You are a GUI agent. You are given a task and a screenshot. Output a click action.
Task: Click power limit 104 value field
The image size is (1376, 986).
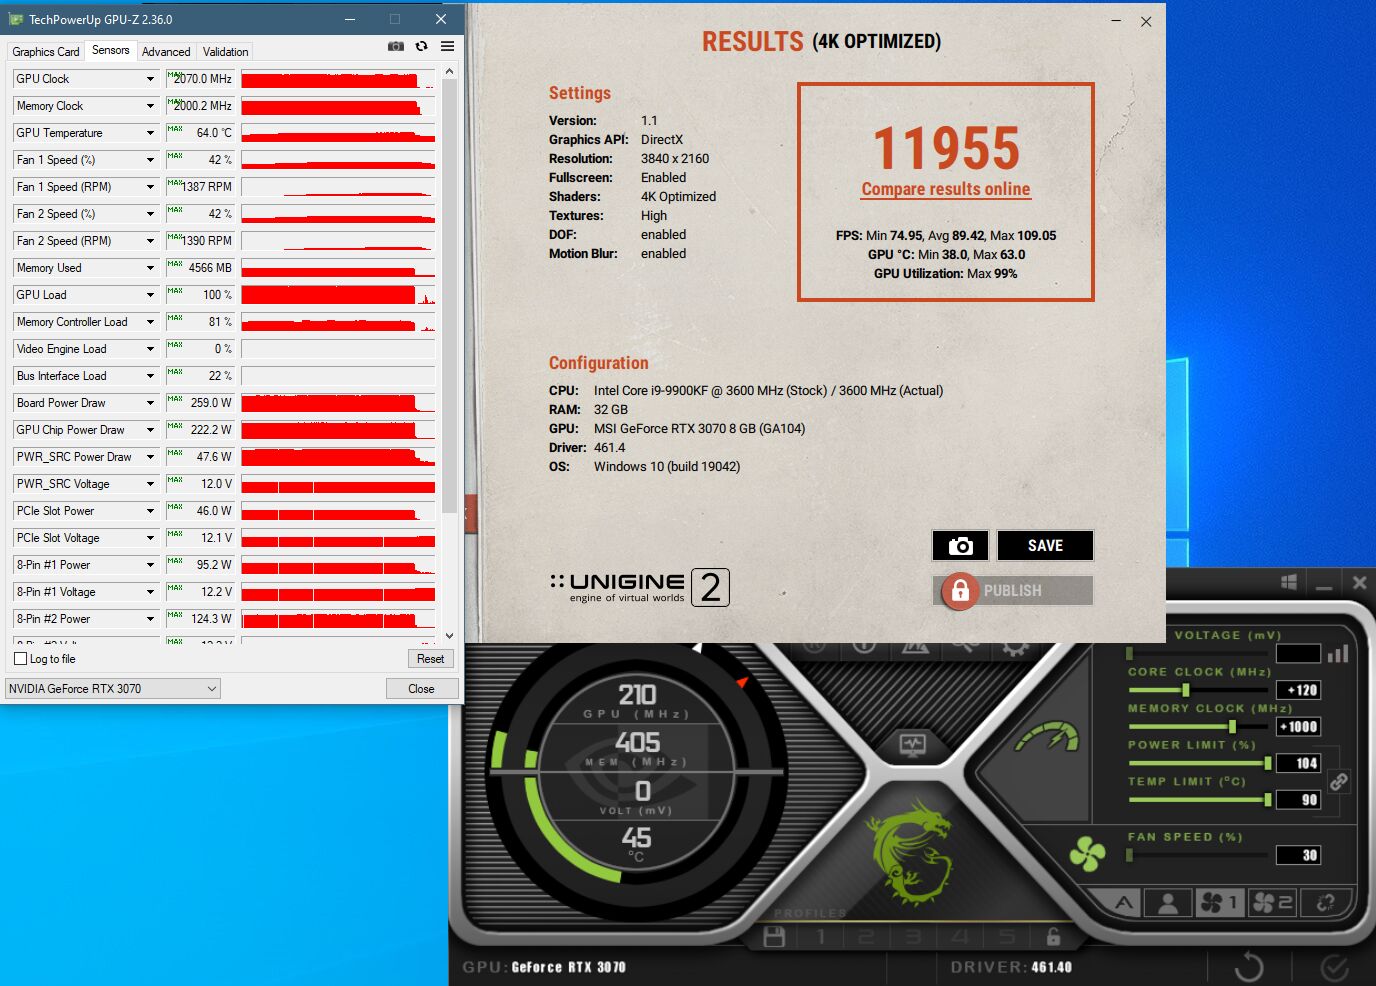1298,763
